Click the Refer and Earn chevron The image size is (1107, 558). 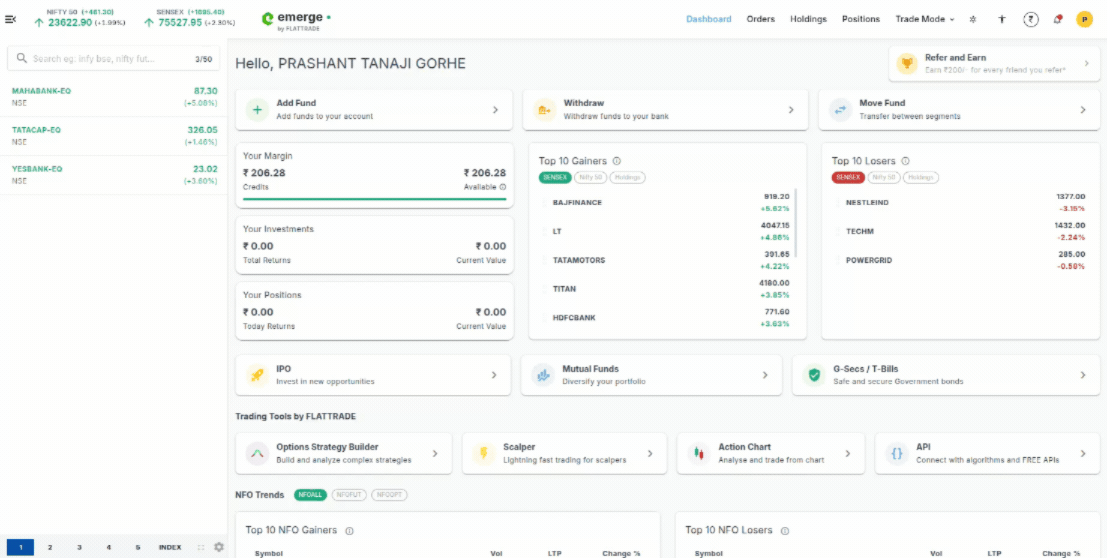[x=1086, y=64]
